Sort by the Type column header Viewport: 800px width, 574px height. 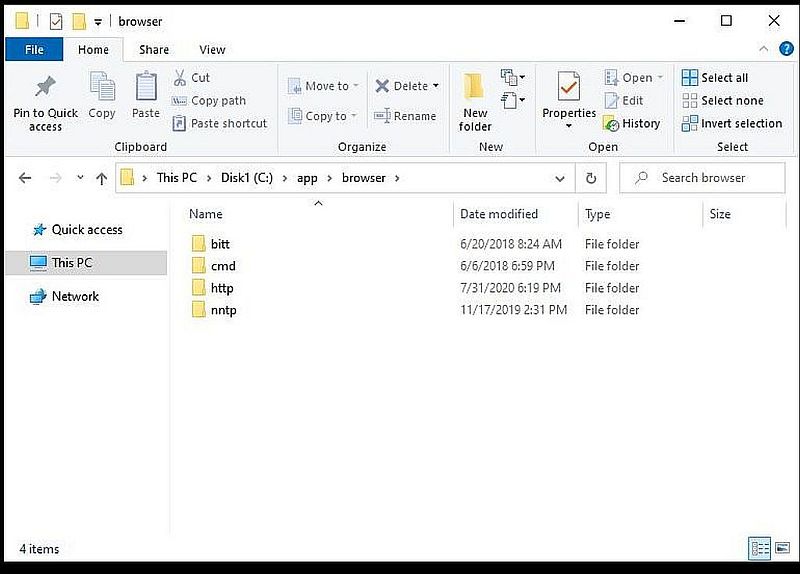pos(597,214)
